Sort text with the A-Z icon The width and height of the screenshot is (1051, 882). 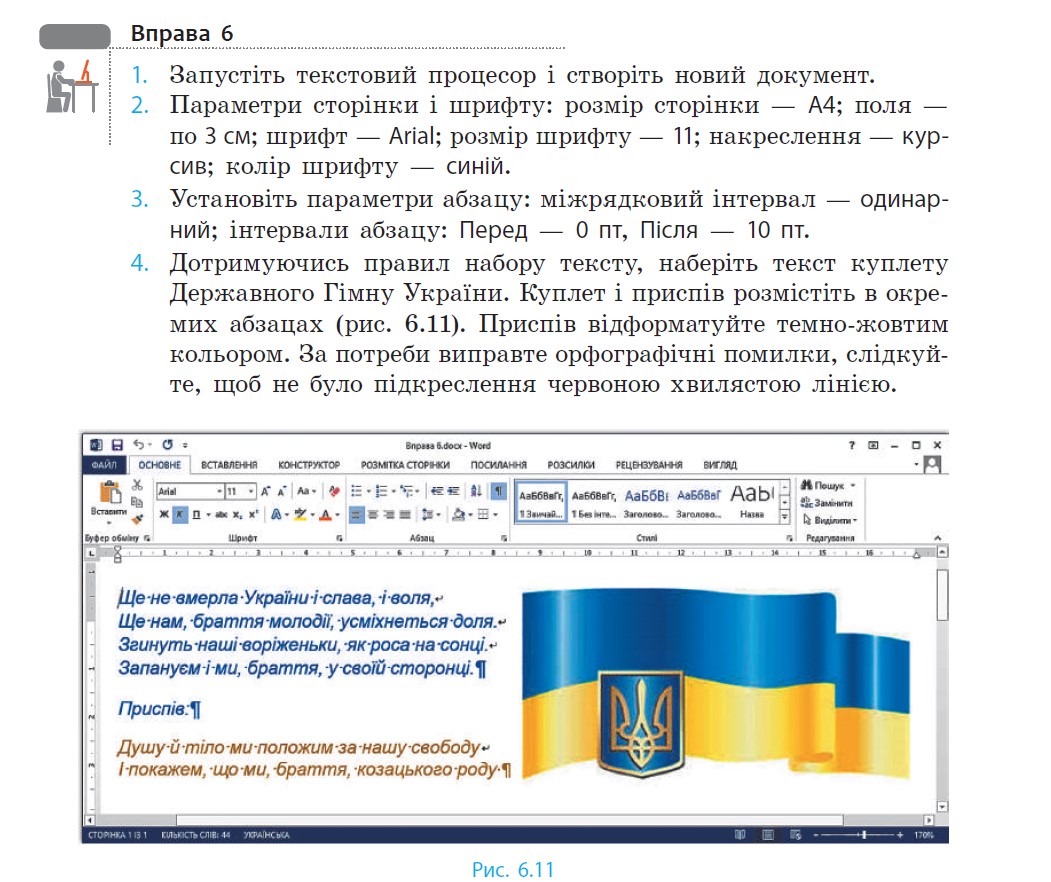point(476,491)
